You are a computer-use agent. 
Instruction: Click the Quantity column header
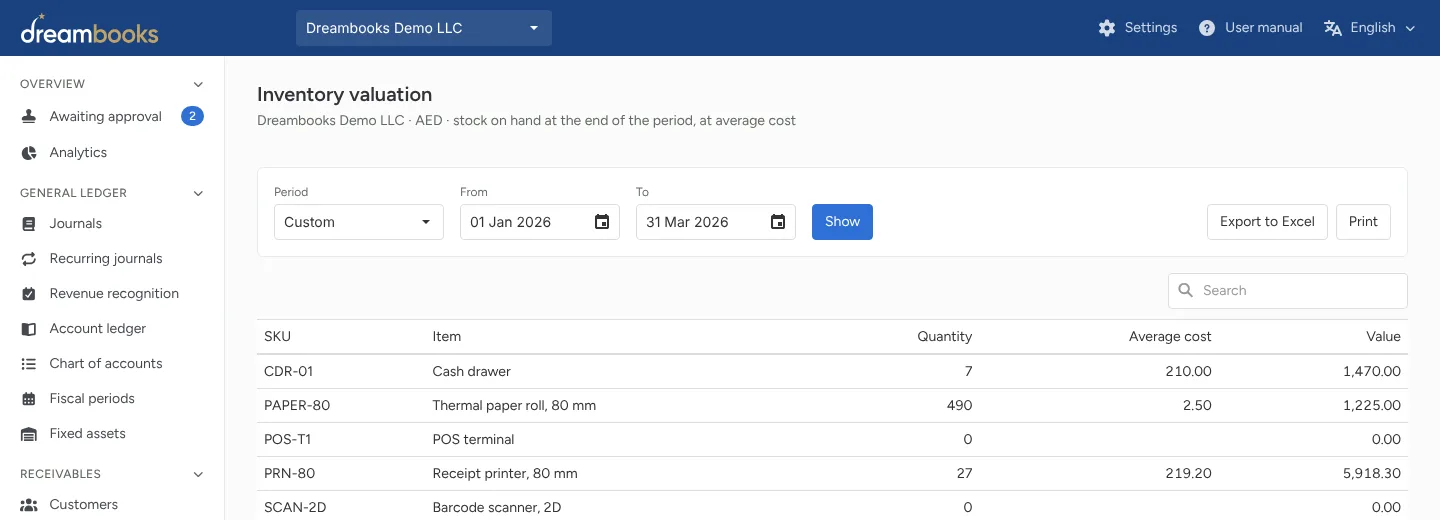[944, 337]
